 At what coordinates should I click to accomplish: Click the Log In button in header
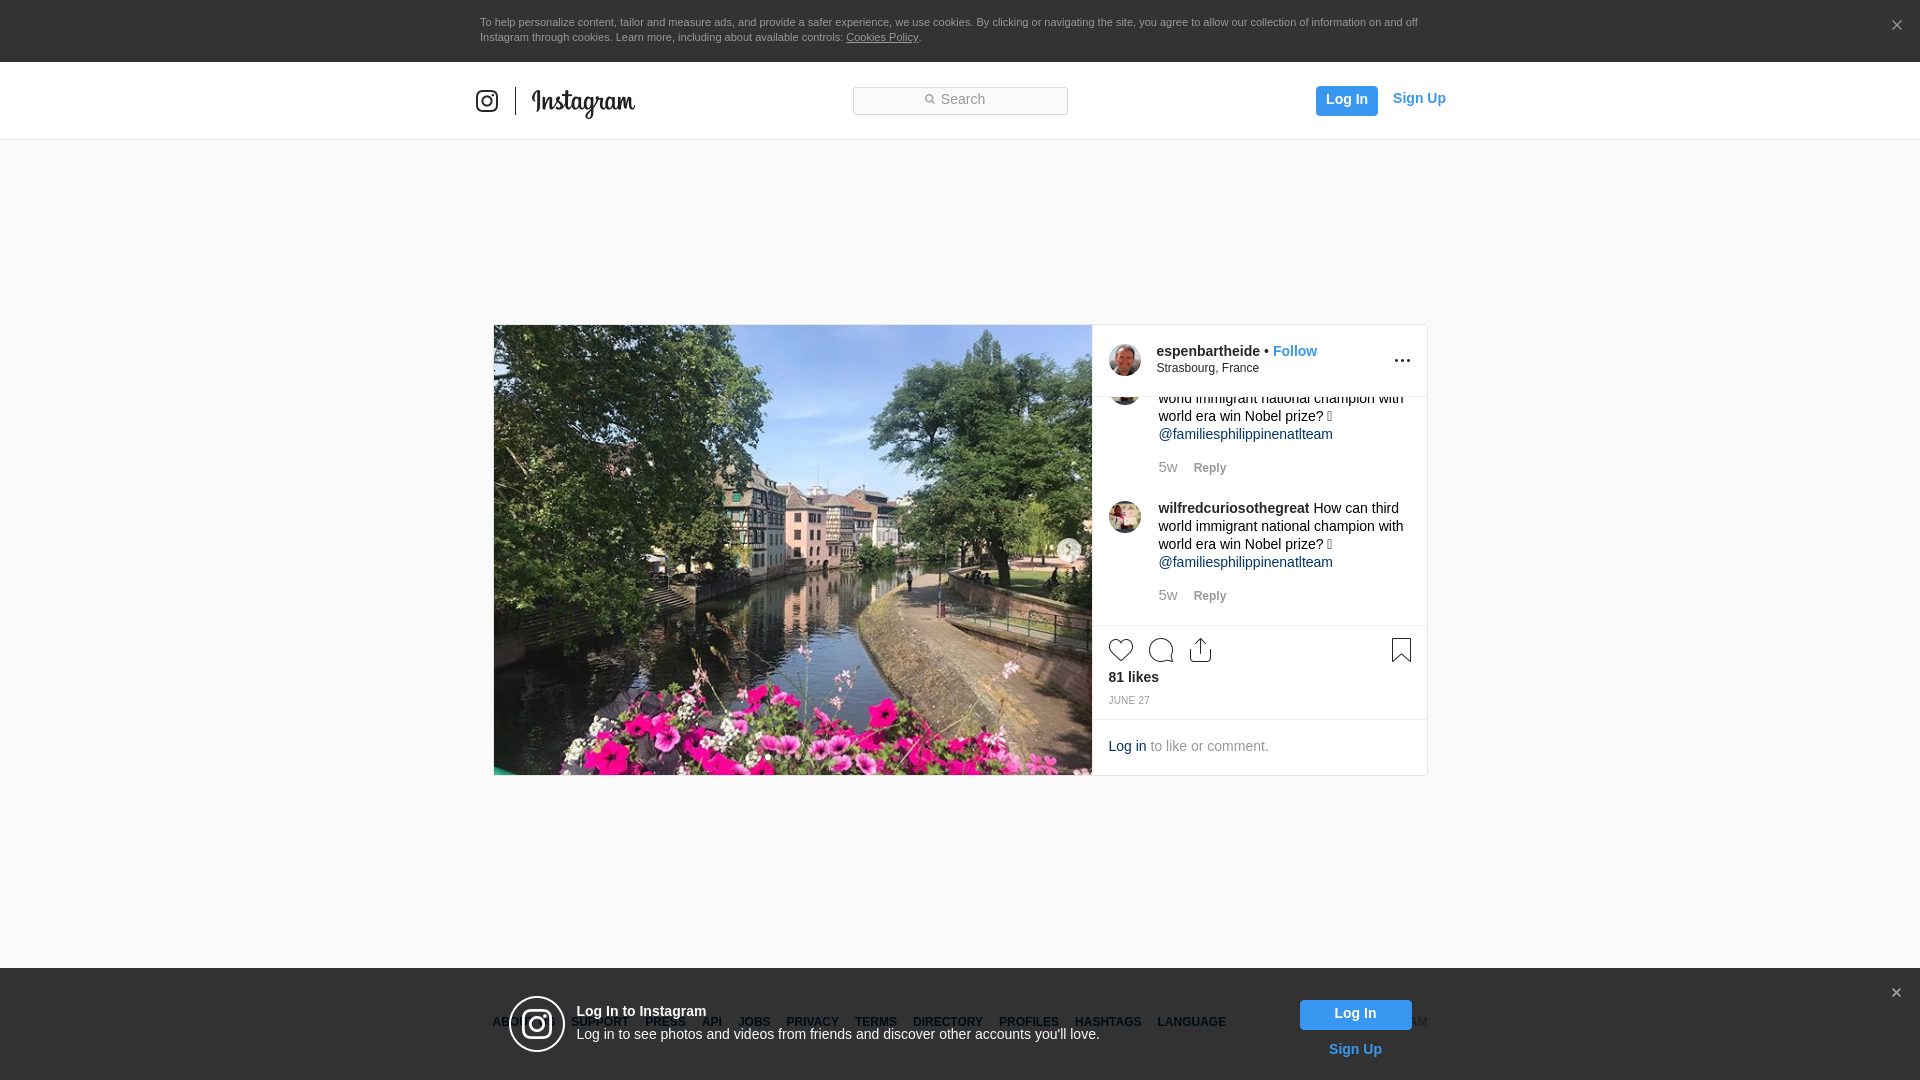(x=1346, y=100)
